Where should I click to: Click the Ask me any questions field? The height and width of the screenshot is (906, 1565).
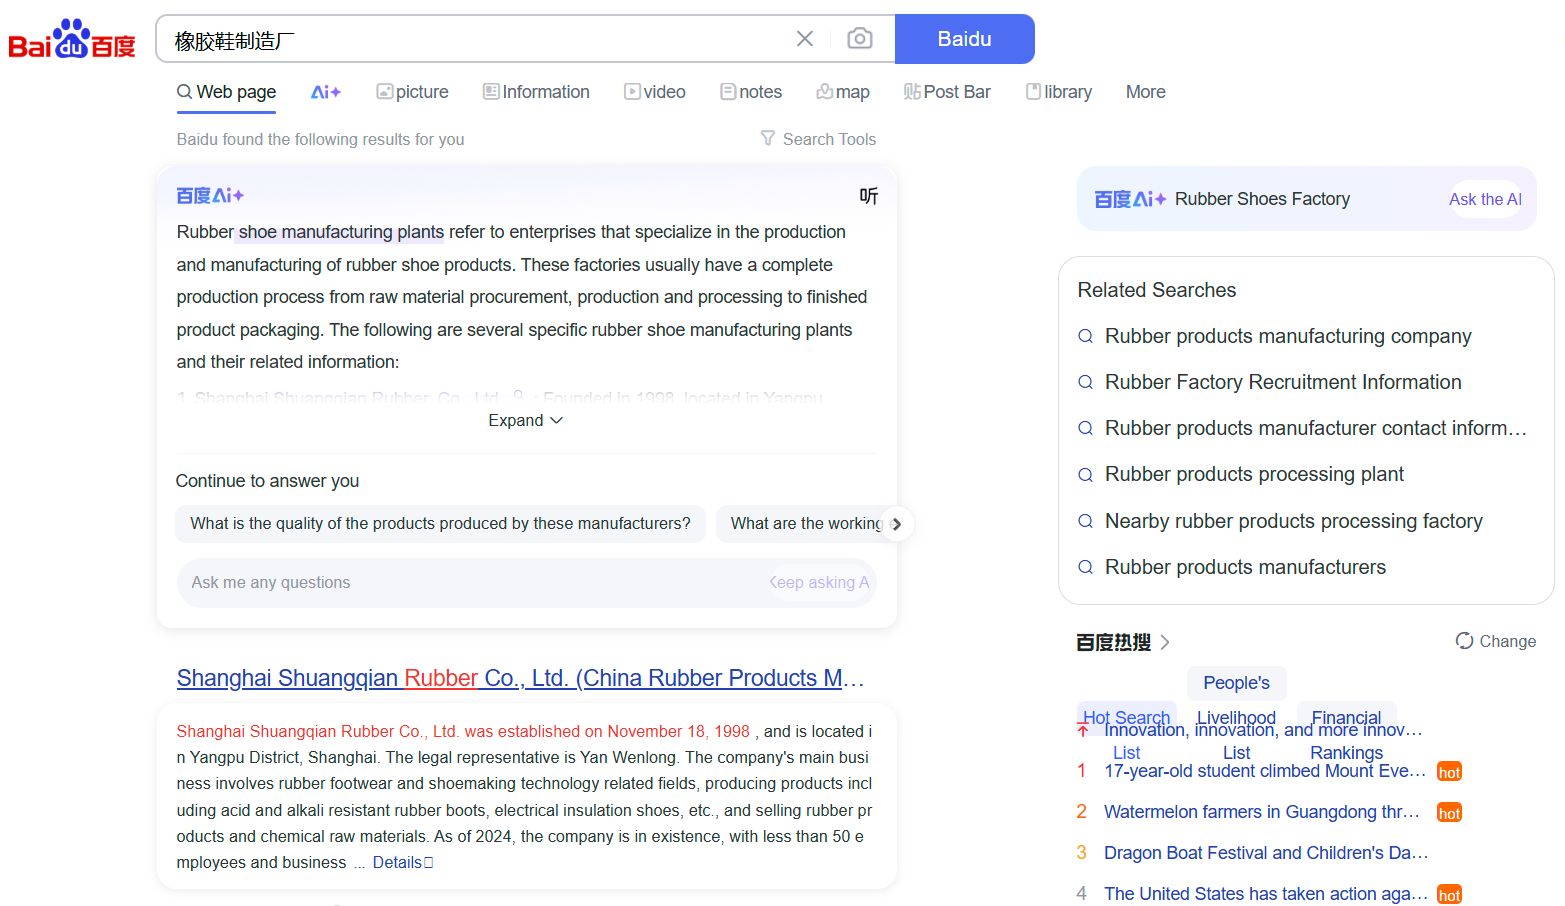[470, 583]
